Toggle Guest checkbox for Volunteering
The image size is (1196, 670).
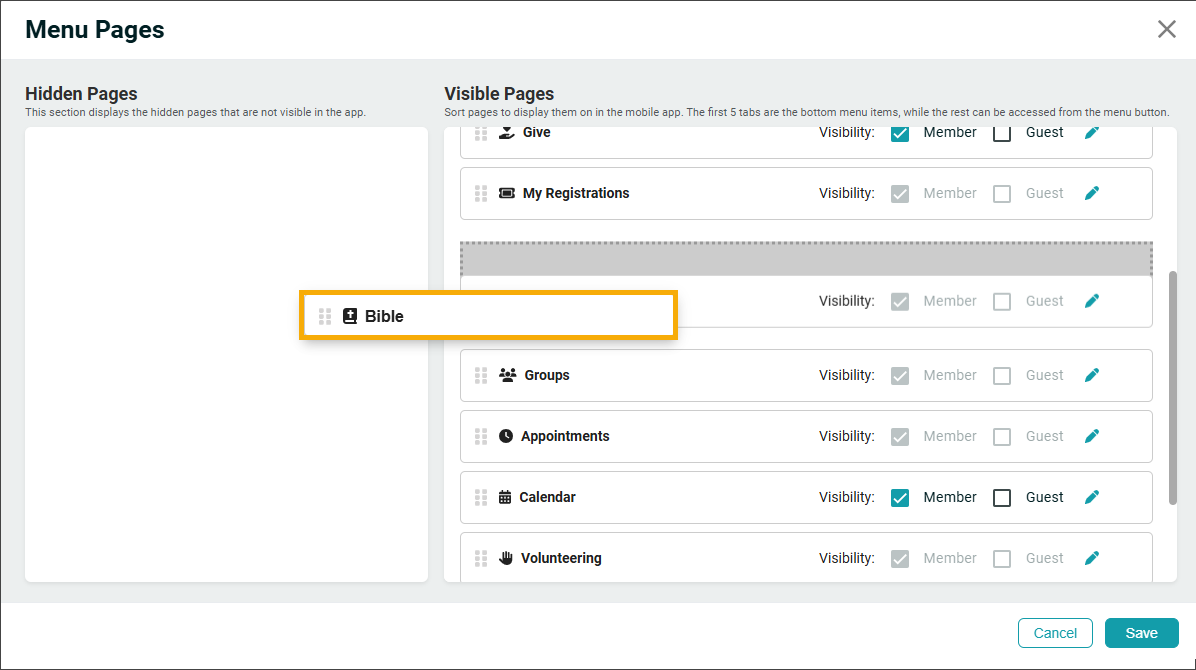pos(1002,559)
